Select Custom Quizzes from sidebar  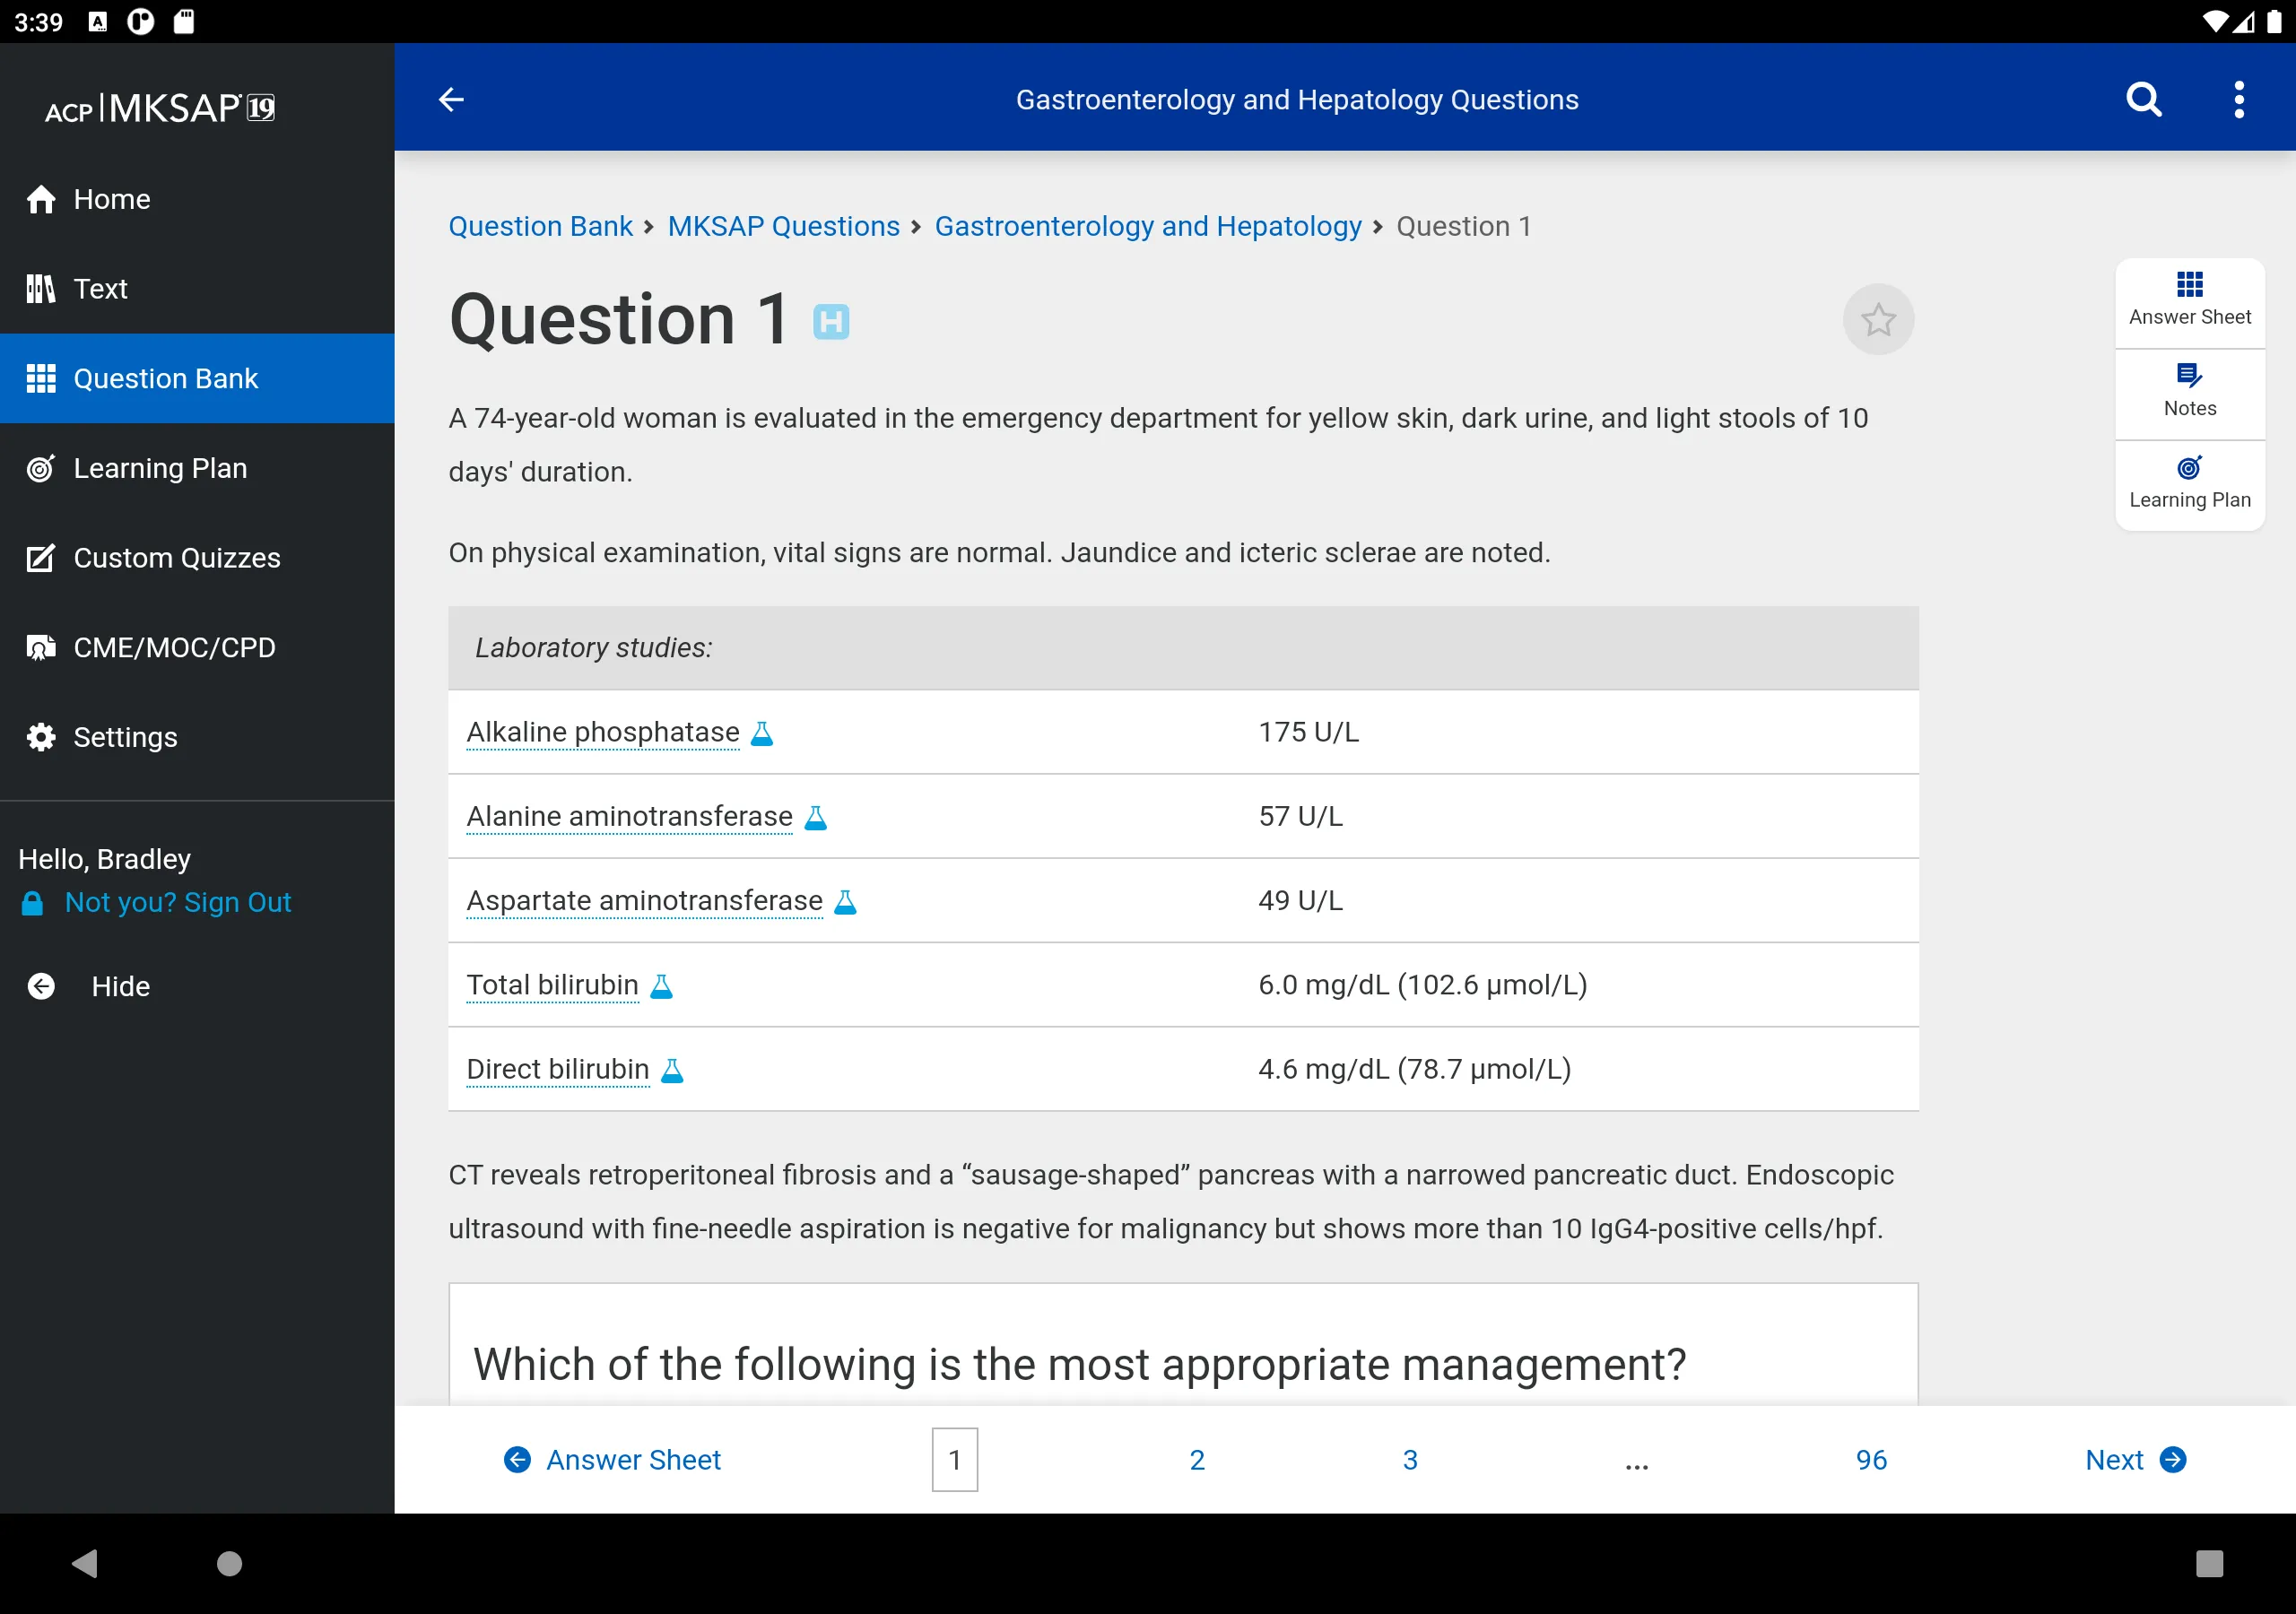(177, 557)
